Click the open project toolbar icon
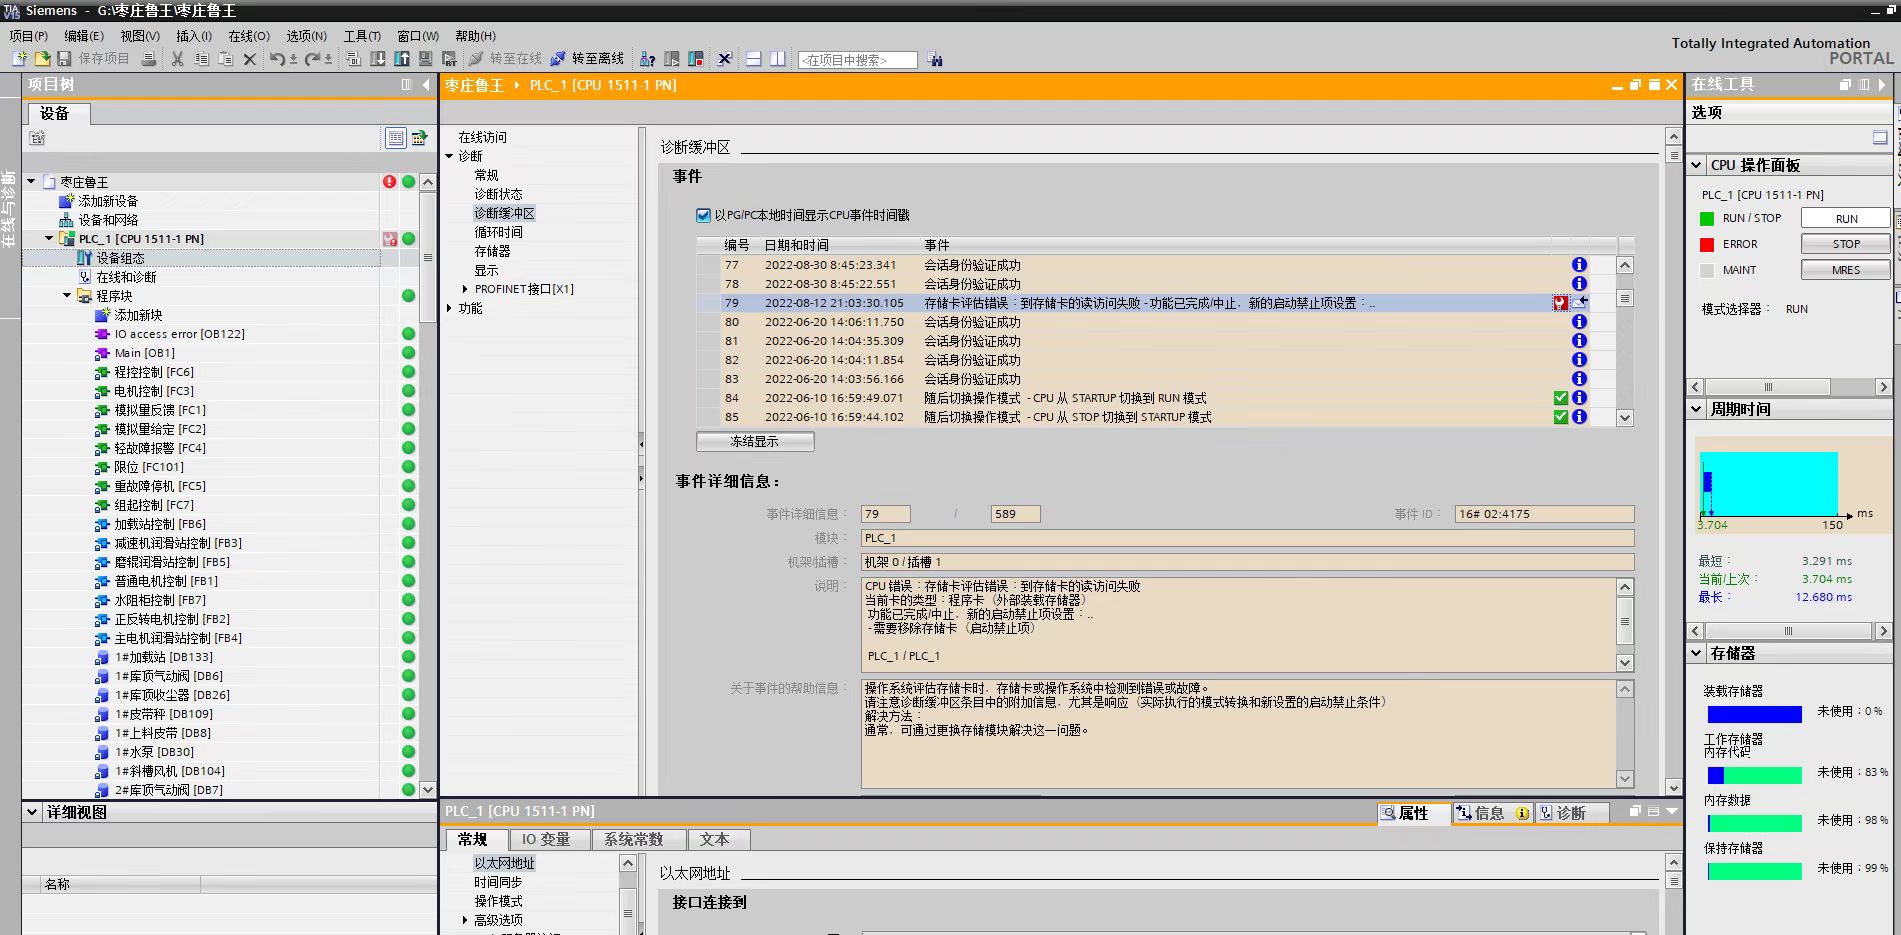This screenshot has height=935, width=1901. (x=42, y=59)
